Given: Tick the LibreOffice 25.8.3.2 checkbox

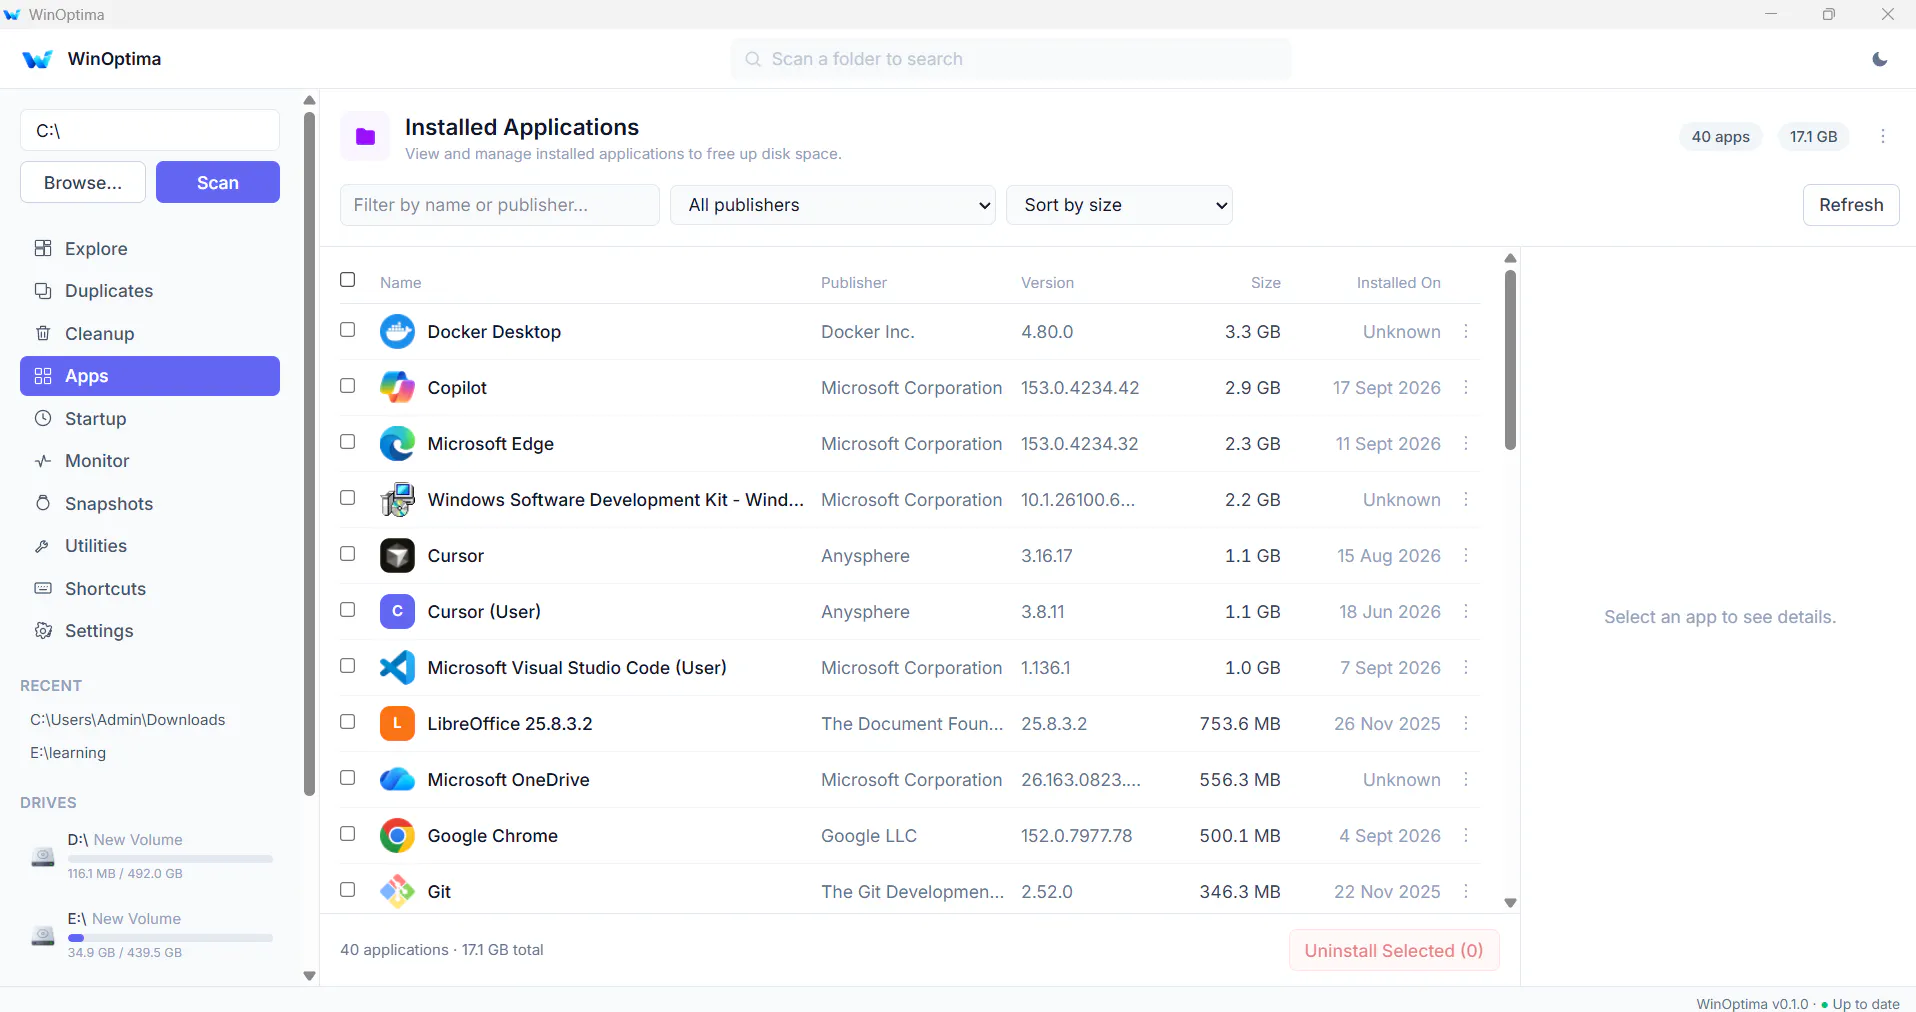Looking at the screenshot, I should pos(348,722).
